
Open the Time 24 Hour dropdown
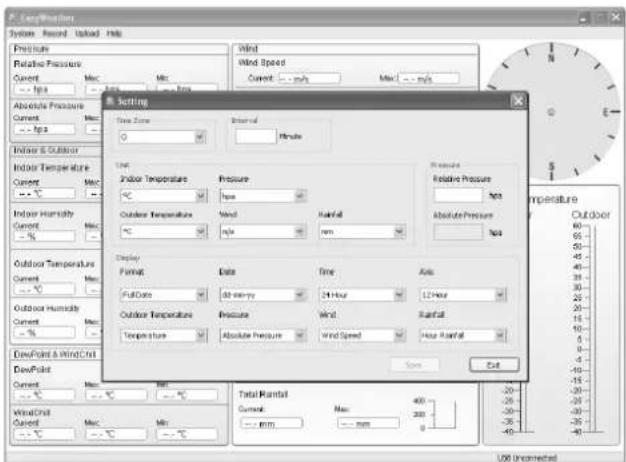coord(363,295)
